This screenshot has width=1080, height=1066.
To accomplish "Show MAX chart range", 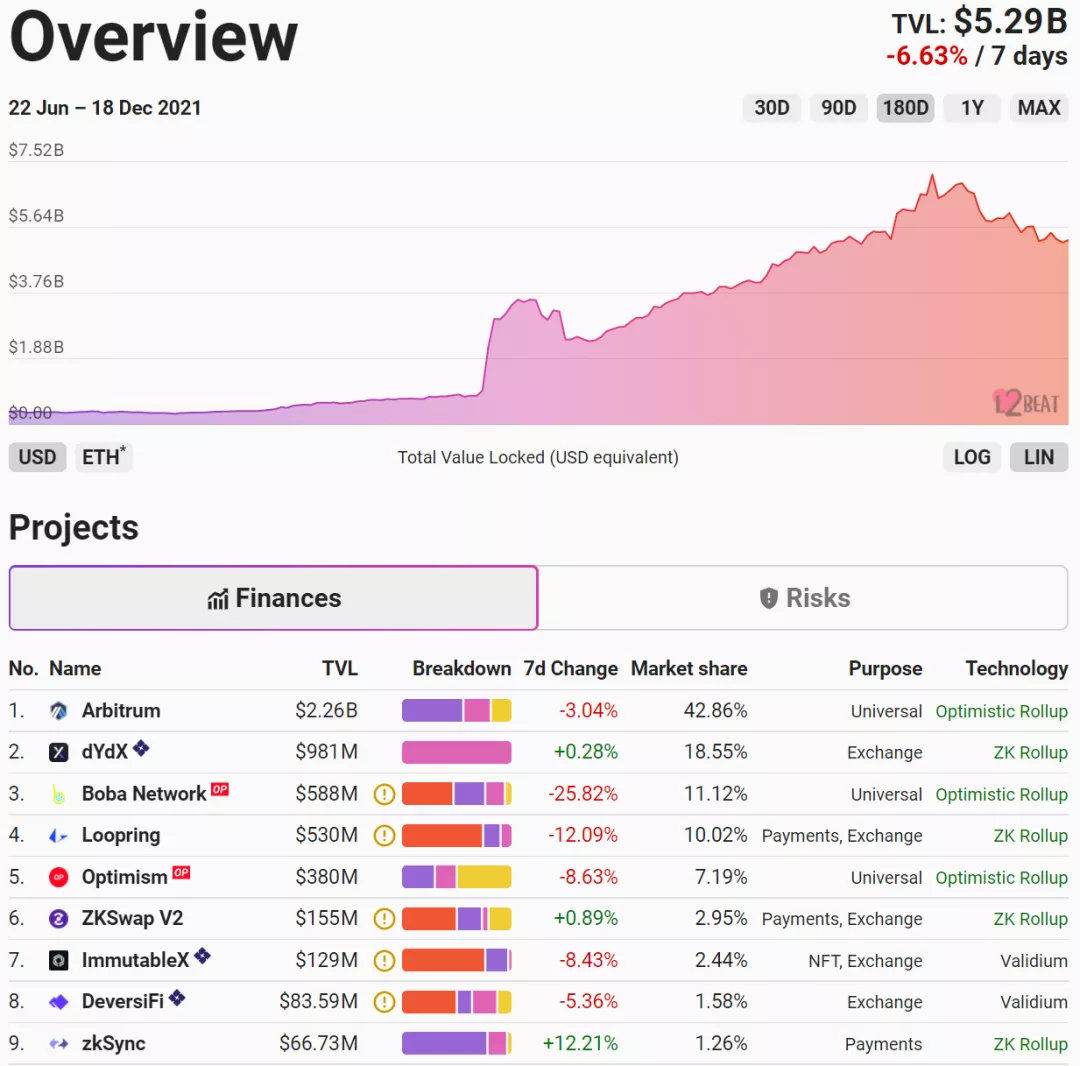I will pyautogui.click(x=1039, y=108).
